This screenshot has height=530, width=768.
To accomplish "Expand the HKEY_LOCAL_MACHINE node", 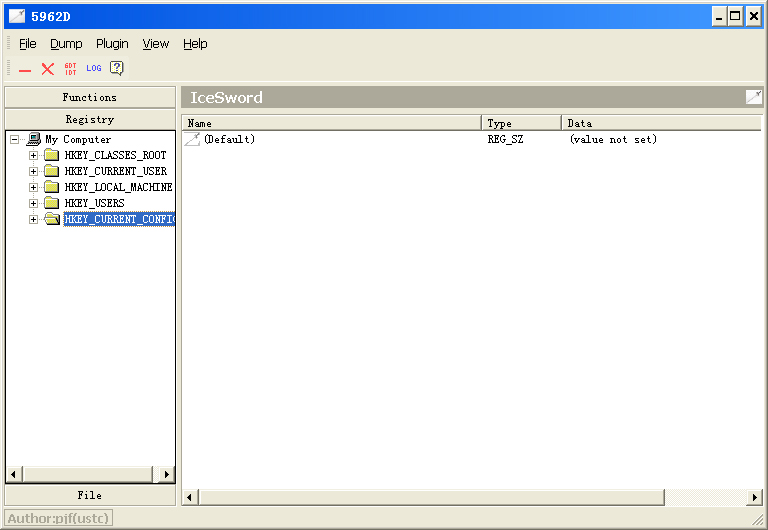I will tap(33, 187).
